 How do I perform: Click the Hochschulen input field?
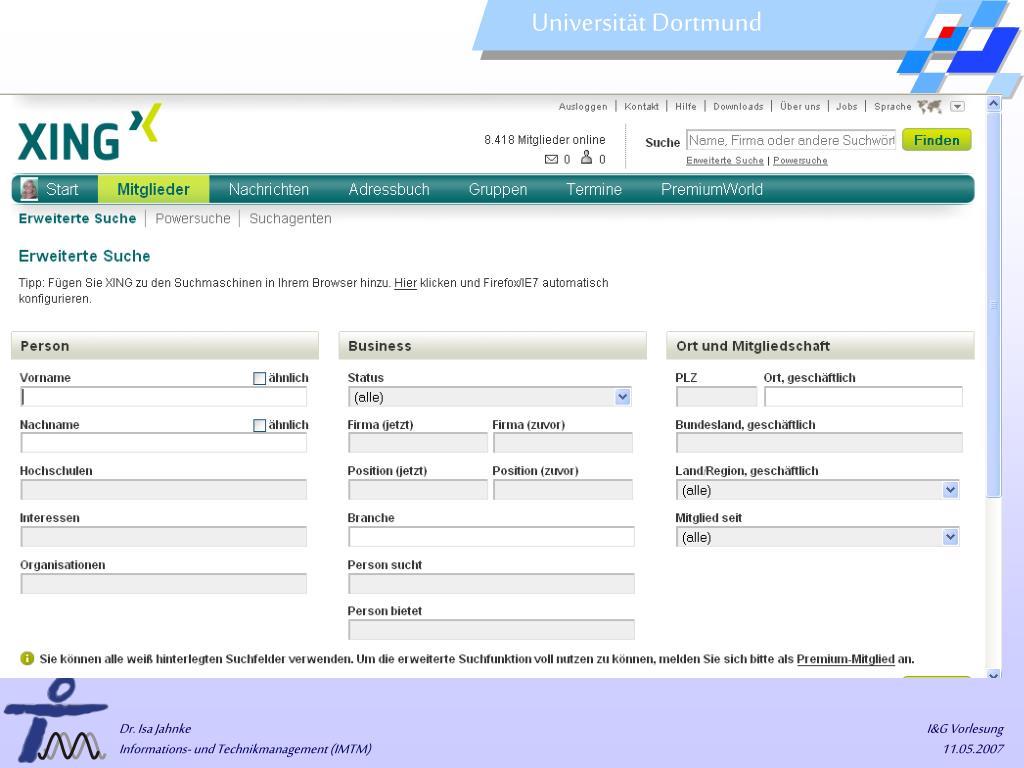[163, 490]
